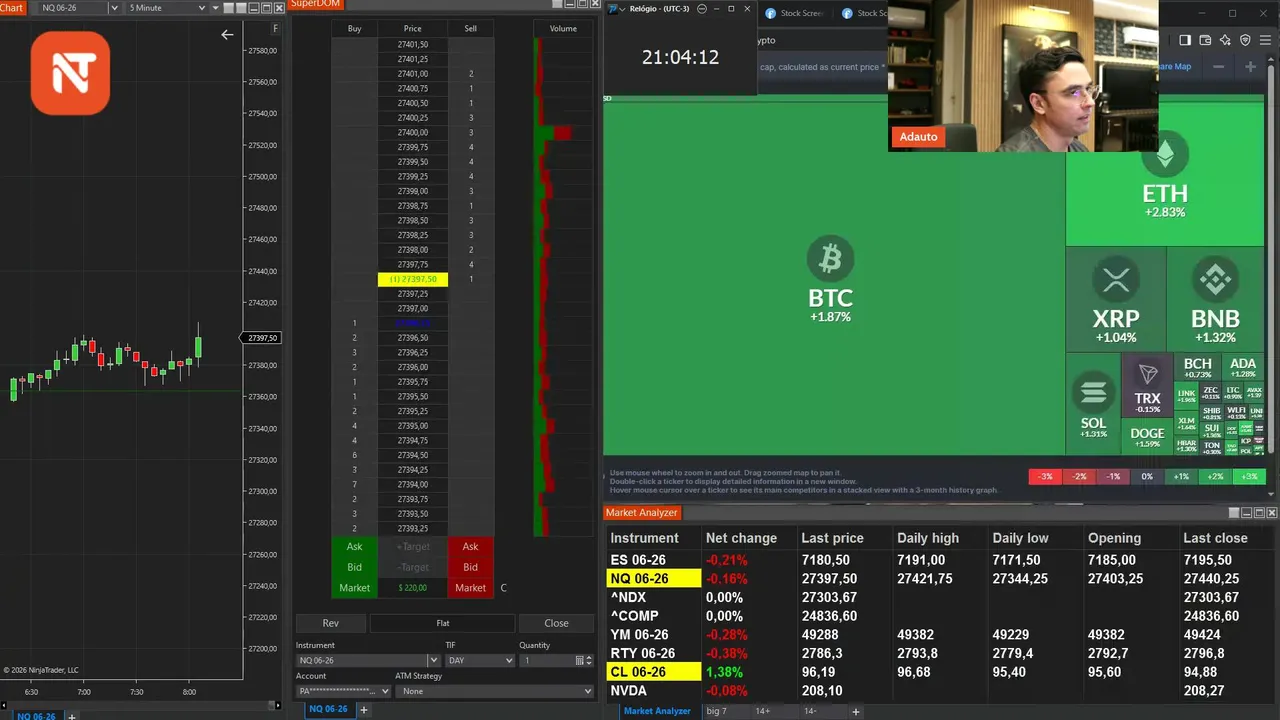
Task: Click the NinjaTrader logo icon on chart
Action: 70,73
